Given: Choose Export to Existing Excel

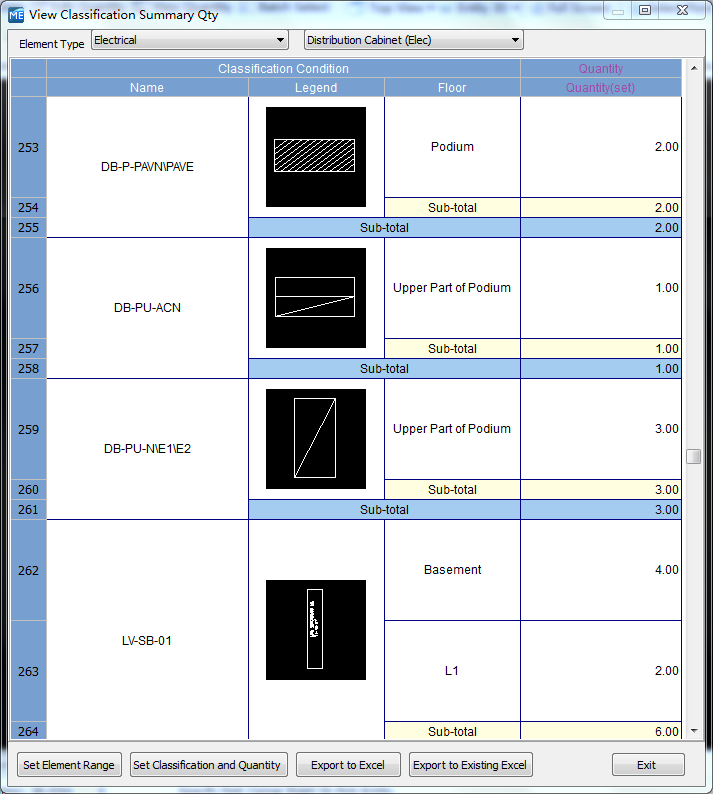Looking at the screenshot, I should point(470,765).
